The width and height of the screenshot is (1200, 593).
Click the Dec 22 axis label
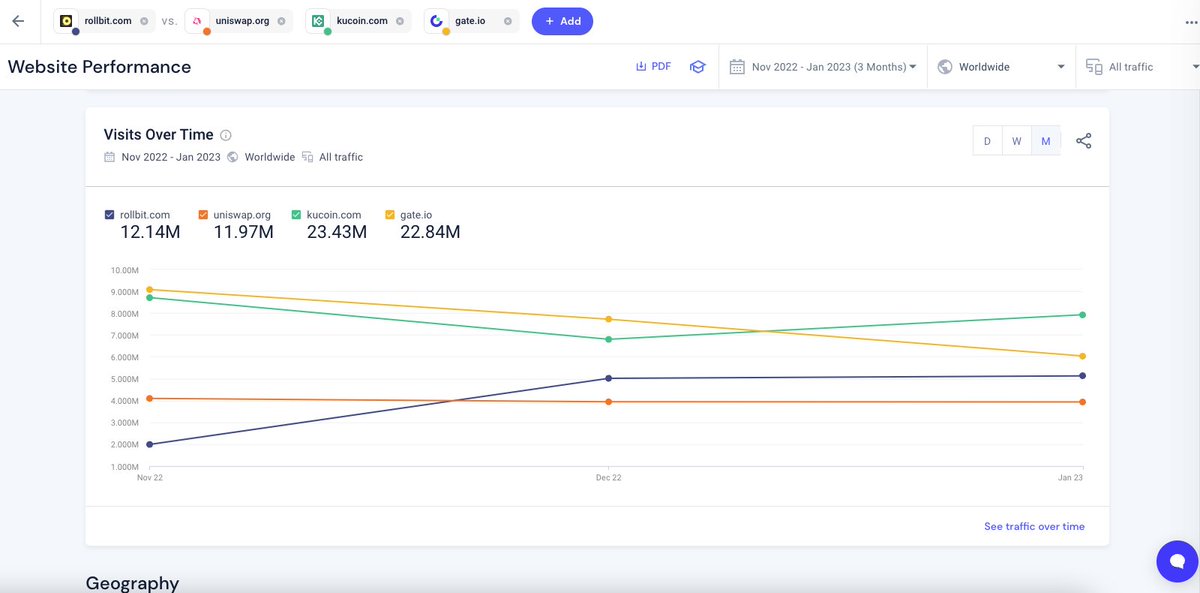(x=609, y=478)
